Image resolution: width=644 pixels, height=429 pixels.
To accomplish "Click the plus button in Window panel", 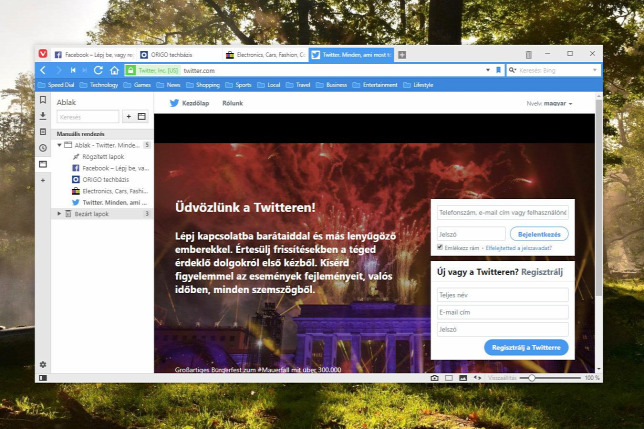I will click(129, 117).
